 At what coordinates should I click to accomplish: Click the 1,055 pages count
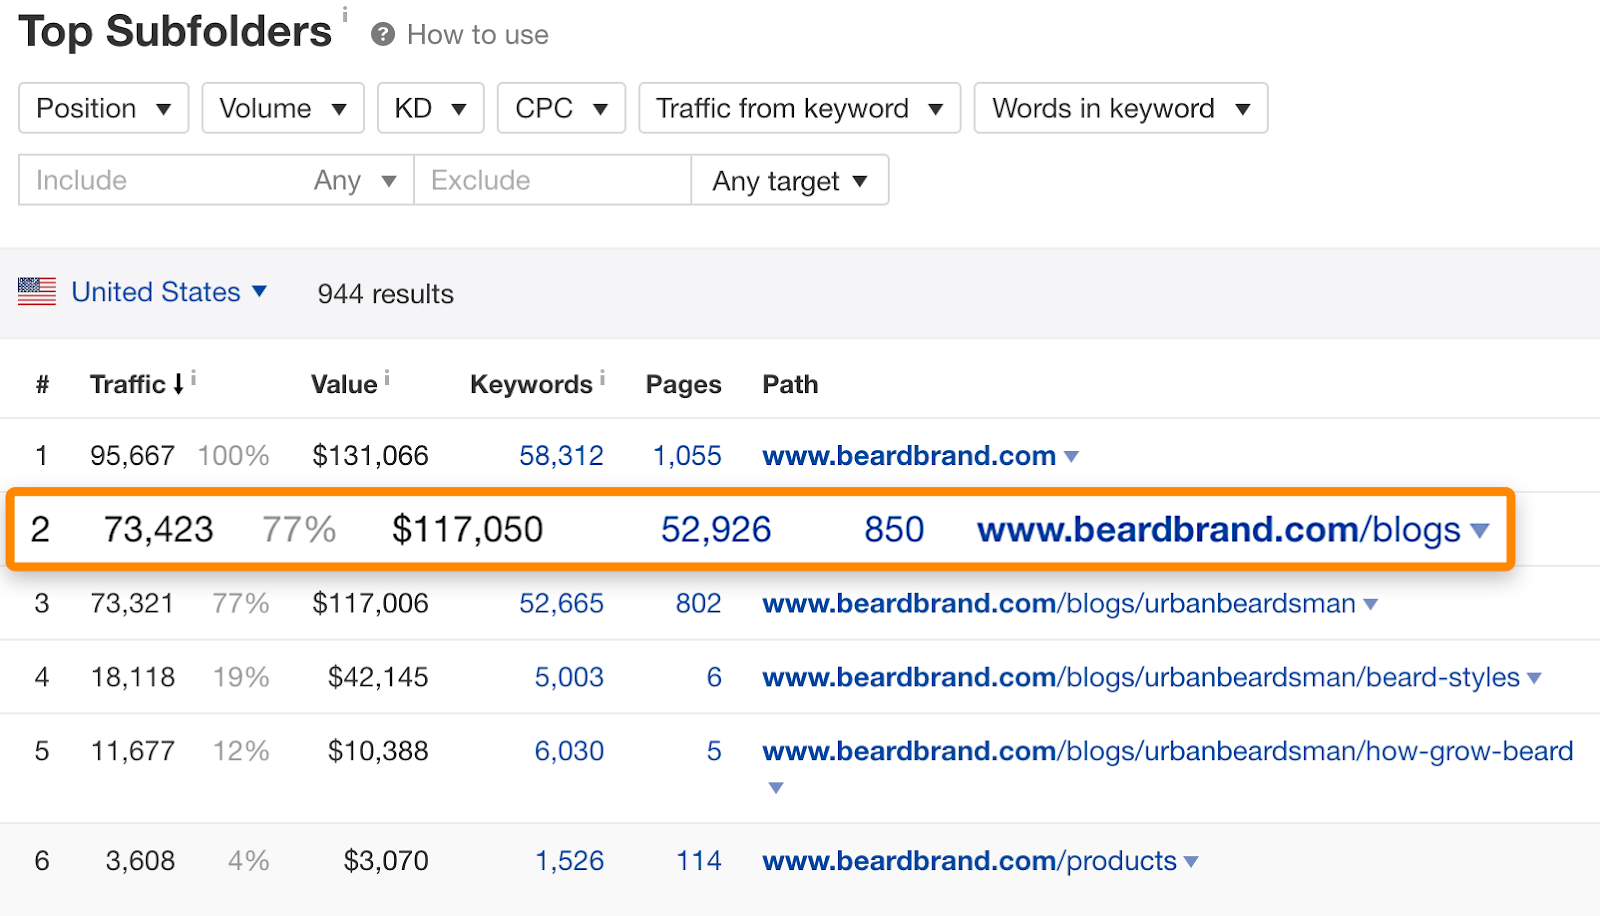[687, 456]
